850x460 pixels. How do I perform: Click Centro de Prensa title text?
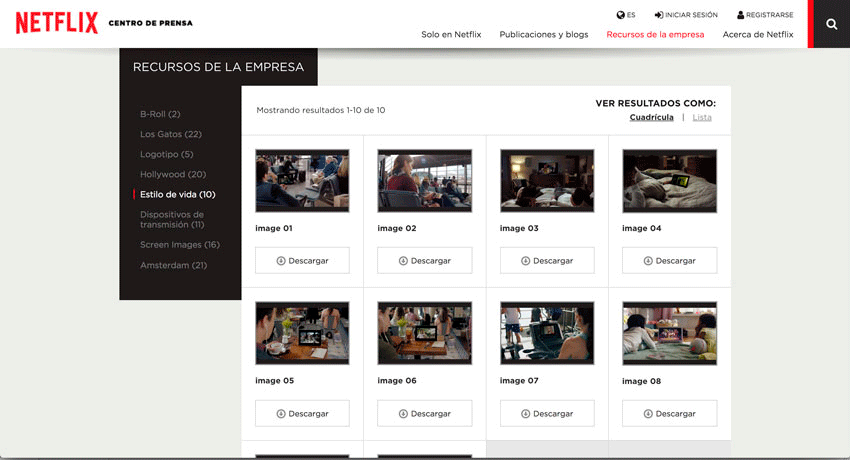click(x=151, y=23)
